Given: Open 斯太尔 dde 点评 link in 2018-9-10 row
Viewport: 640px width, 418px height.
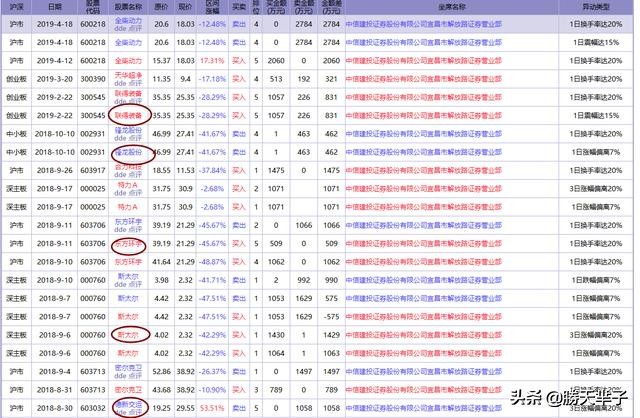Looking at the screenshot, I should pos(128,284).
